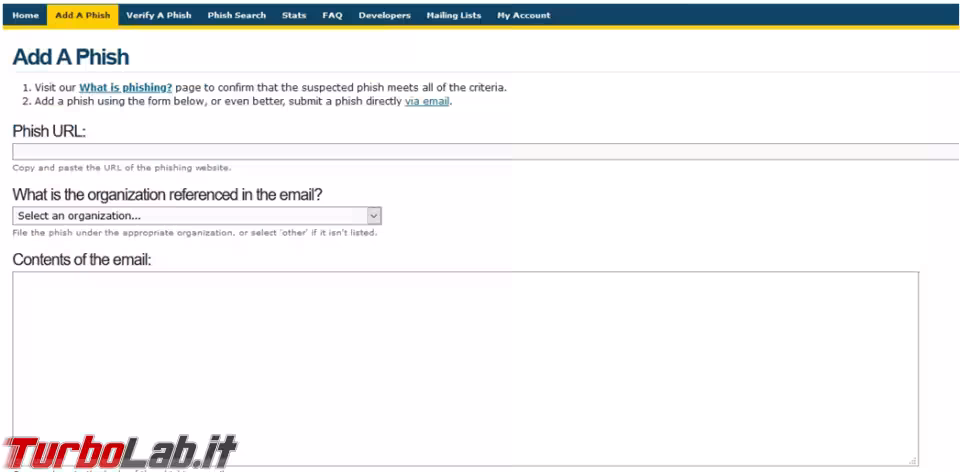Follow the 'What is phishing?' link
960x472 pixels.
pyautogui.click(x=126, y=88)
